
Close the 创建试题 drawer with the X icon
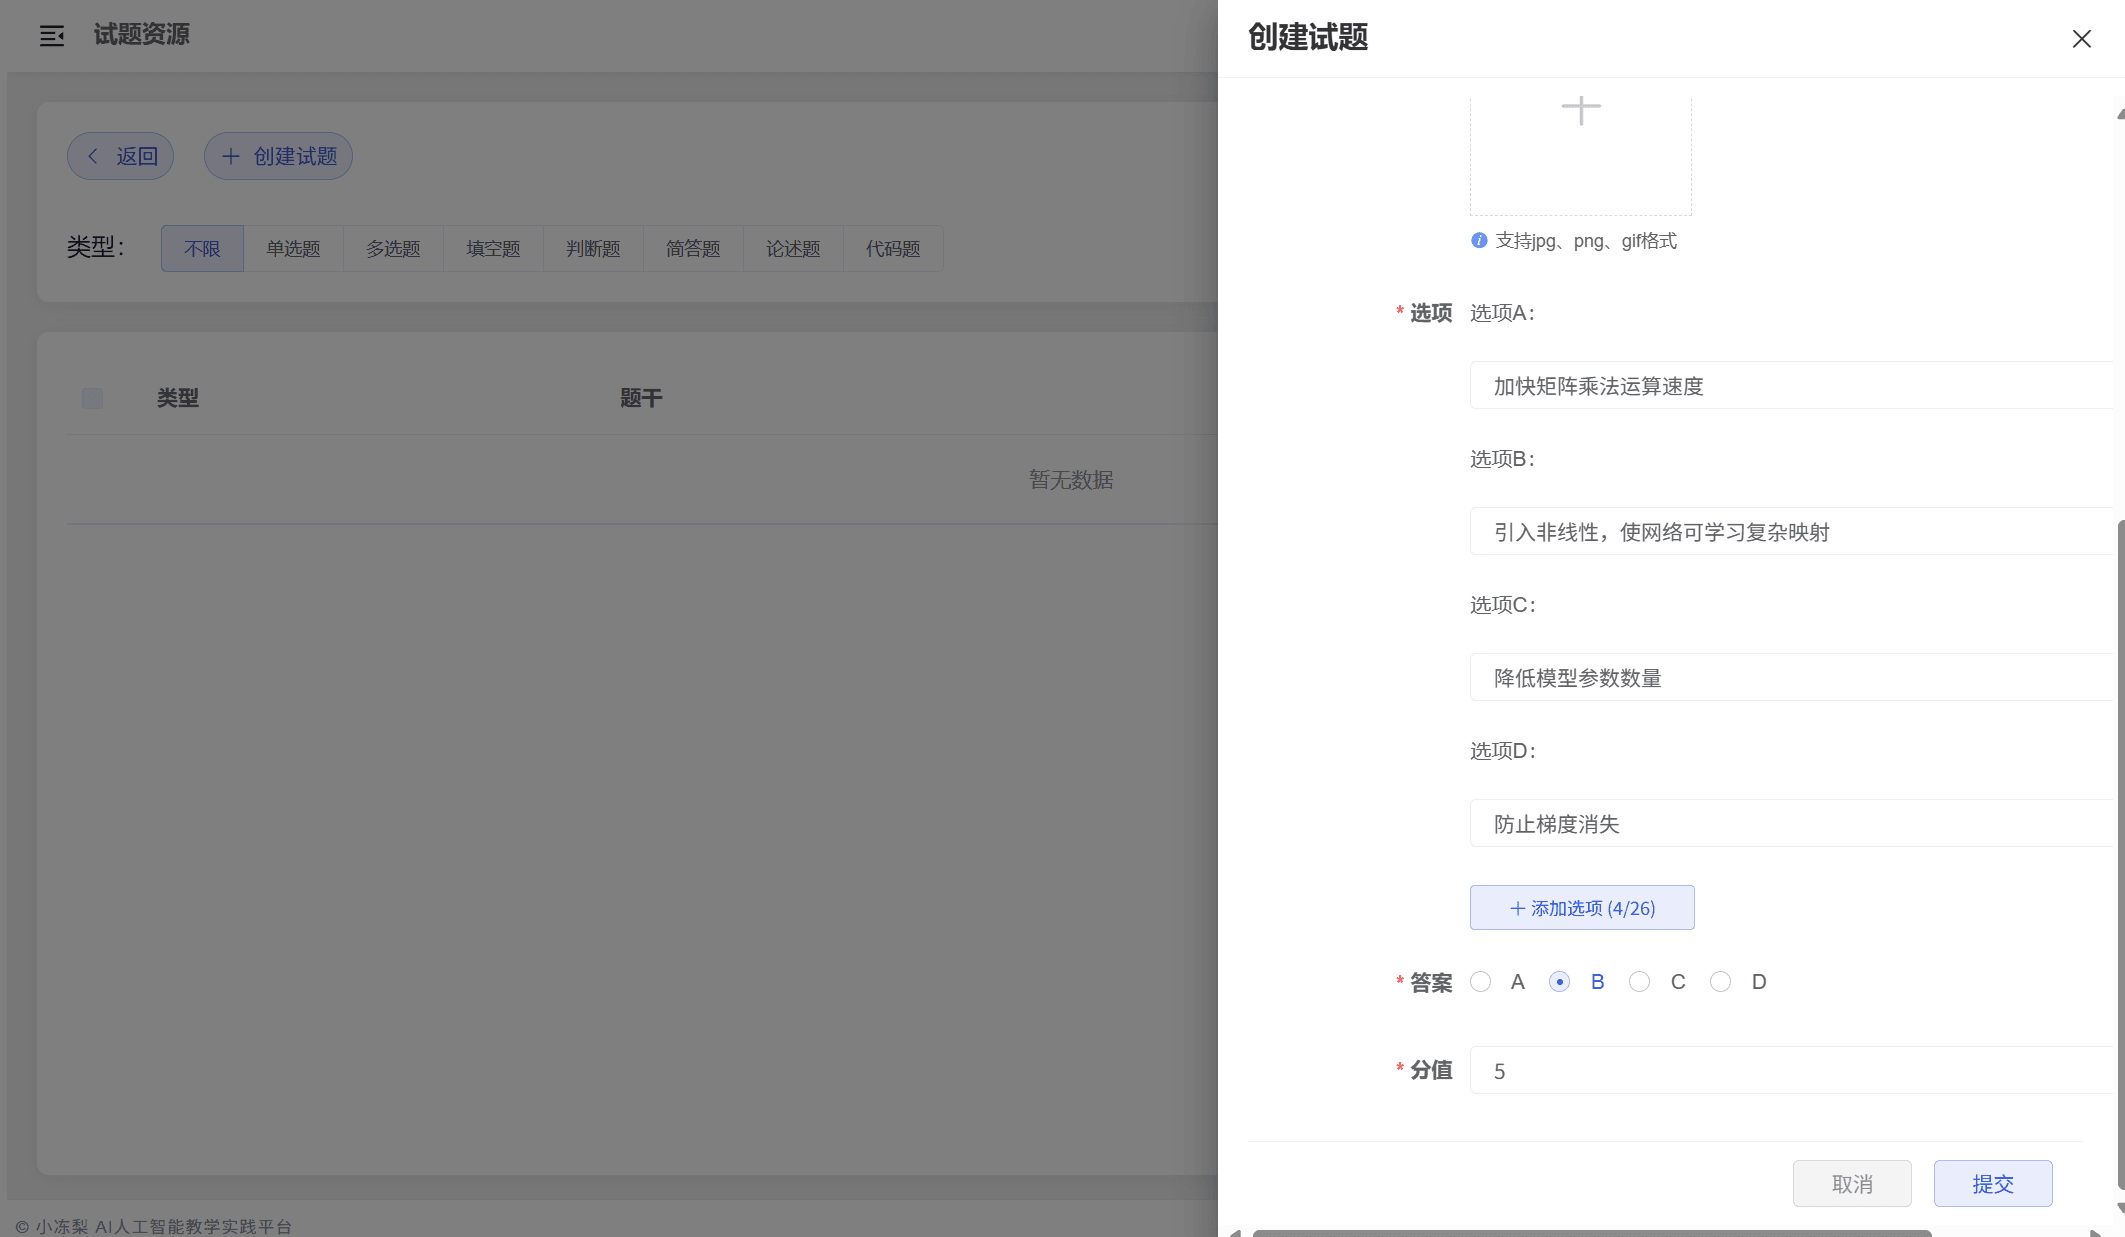click(x=2081, y=39)
